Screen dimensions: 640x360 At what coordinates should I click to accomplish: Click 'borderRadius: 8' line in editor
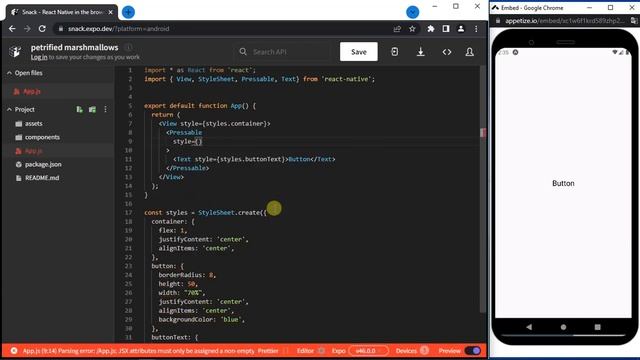(x=187, y=275)
